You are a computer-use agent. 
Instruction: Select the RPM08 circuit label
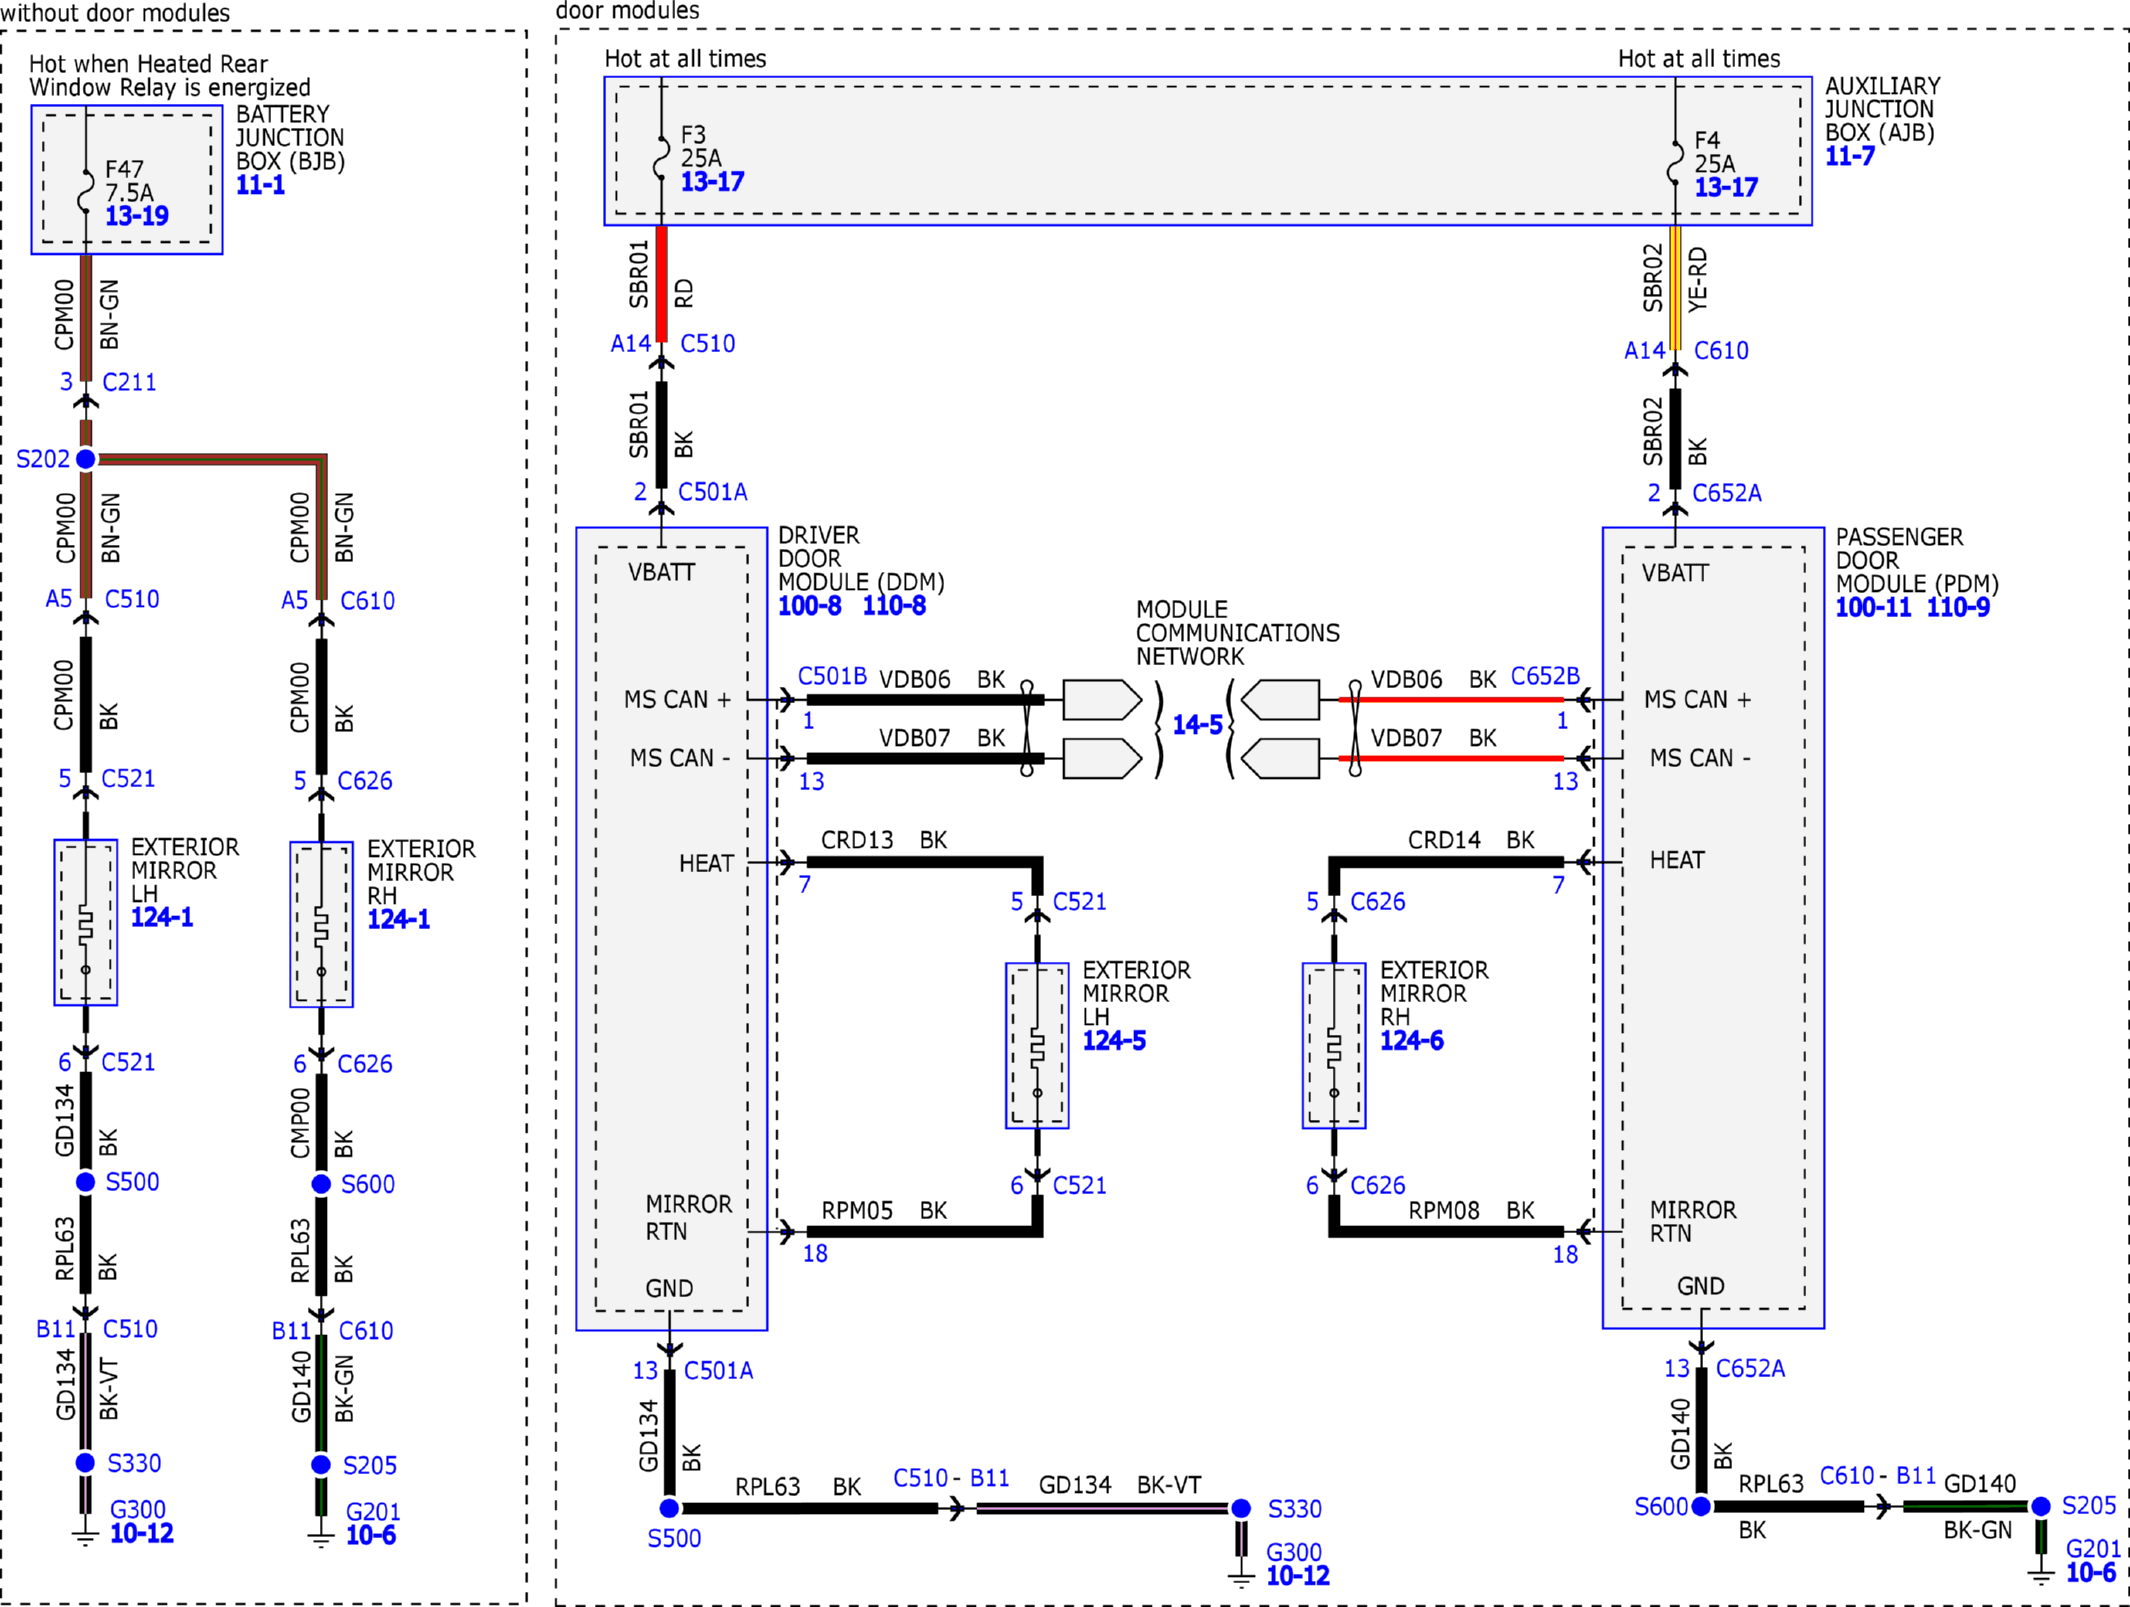(1444, 1211)
